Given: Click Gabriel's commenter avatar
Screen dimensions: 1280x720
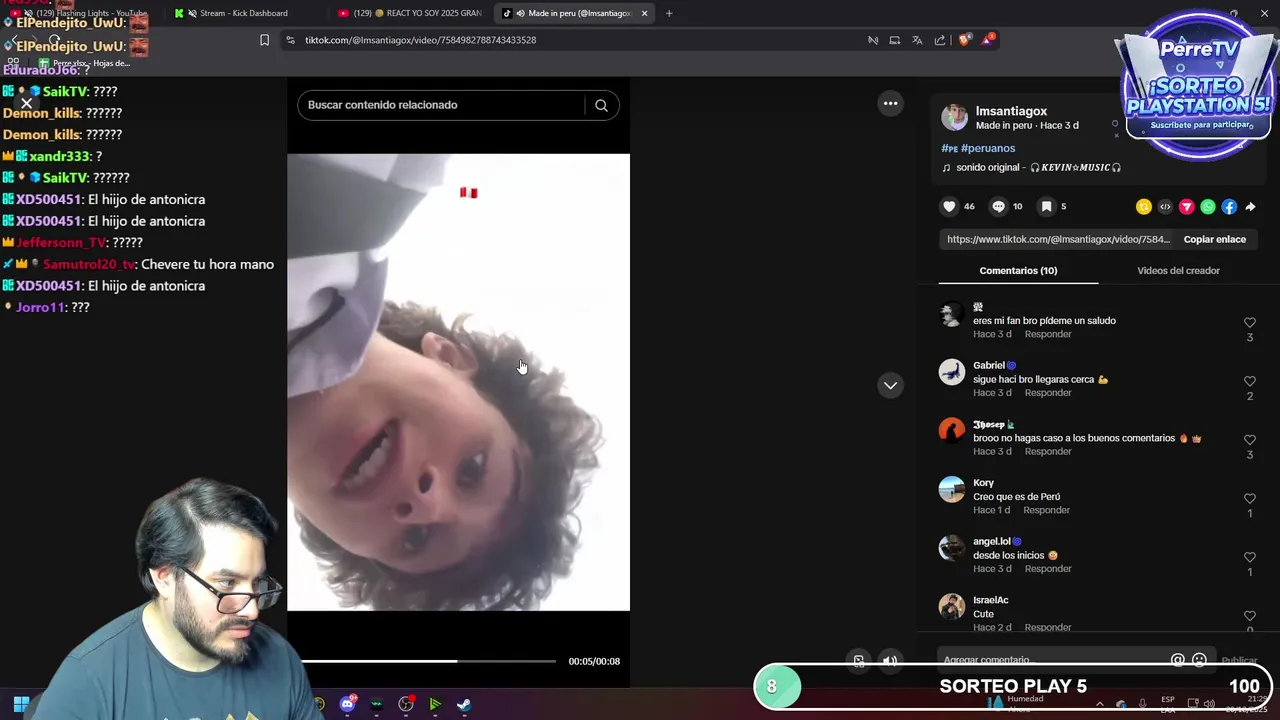Looking at the screenshot, I should click(x=952, y=372).
